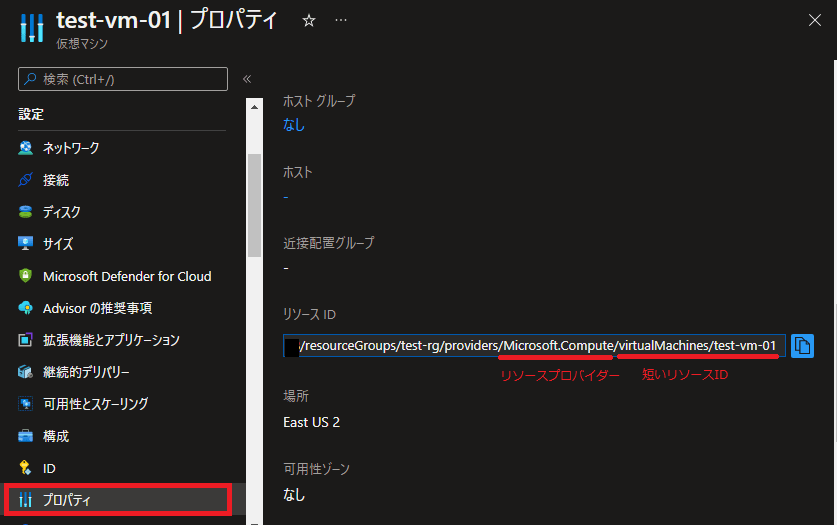837x525 pixels.
Task: Click the リソース ID label
Action: (x=309, y=315)
